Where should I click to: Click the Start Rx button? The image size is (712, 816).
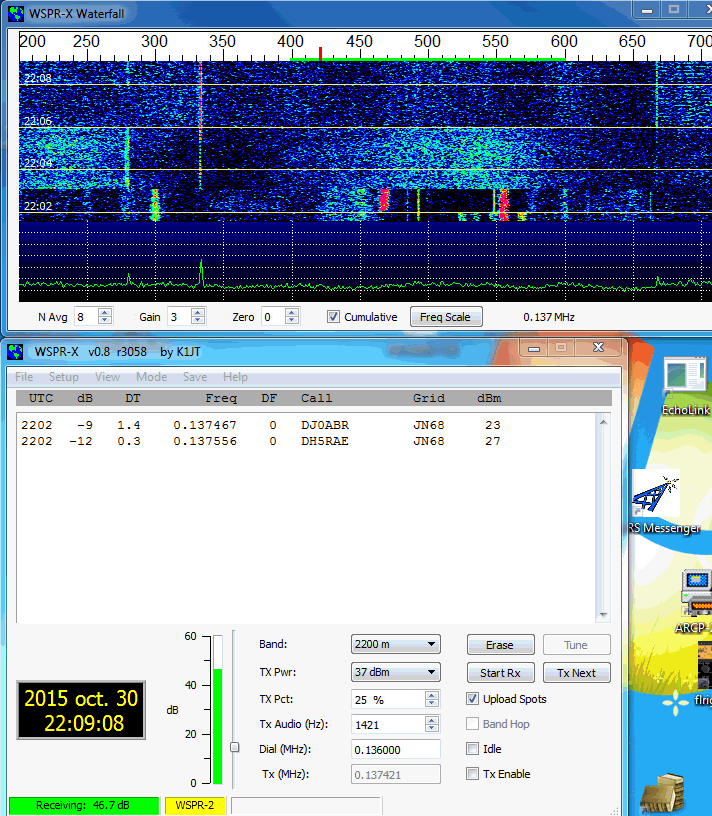click(x=500, y=673)
